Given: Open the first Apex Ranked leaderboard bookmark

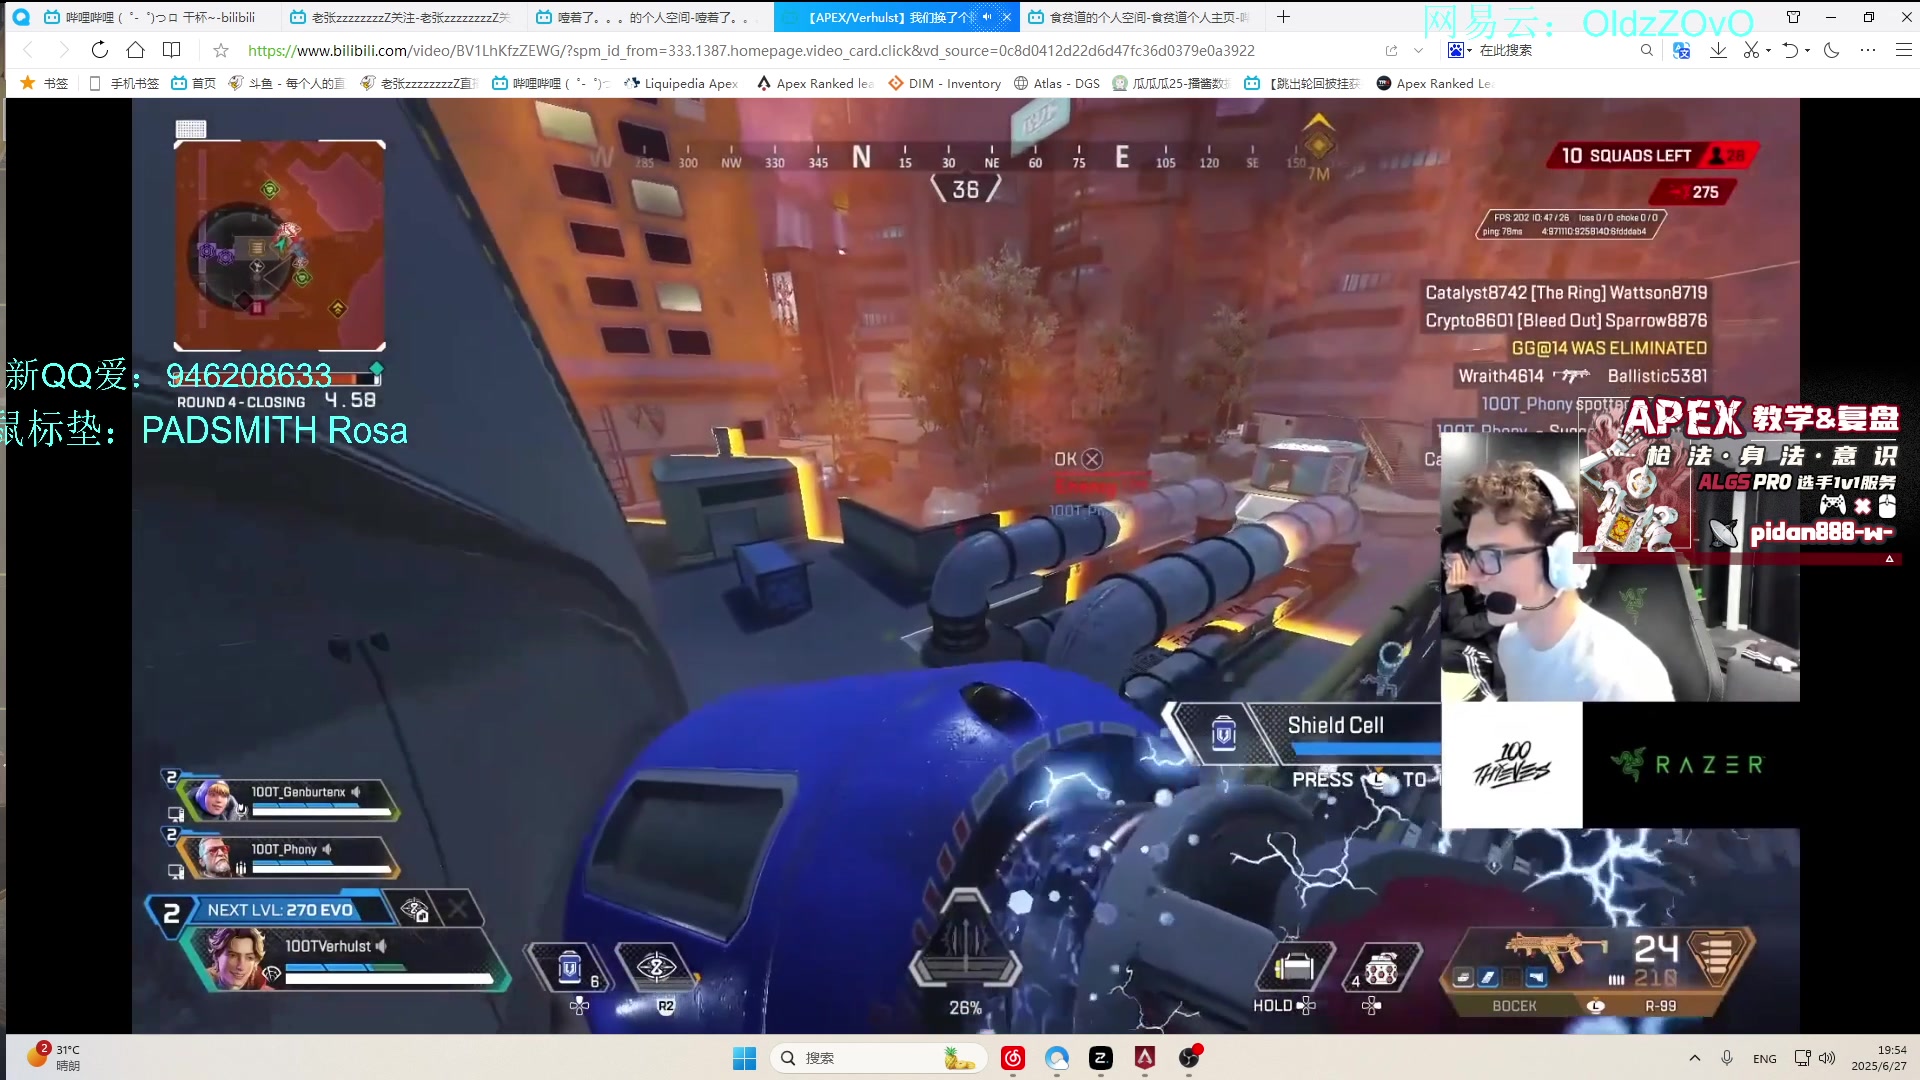Looking at the screenshot, I should (x=815, y=83).
